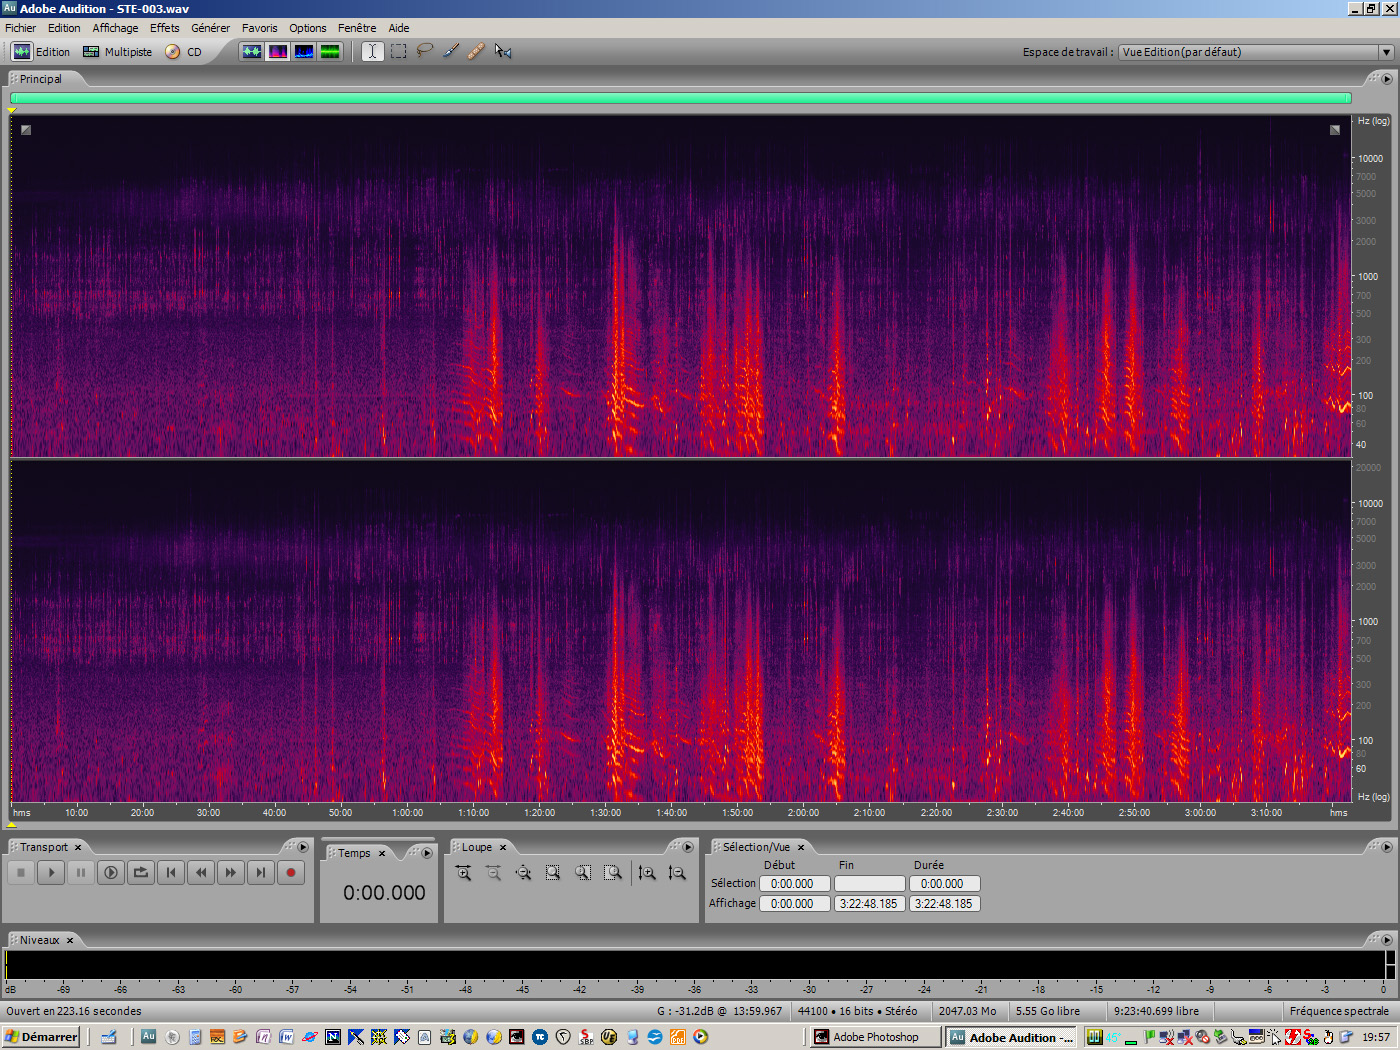Enable looped playback in Transport panel
This screenshot has width=1400, height=1050.
[x=141, y=873]
